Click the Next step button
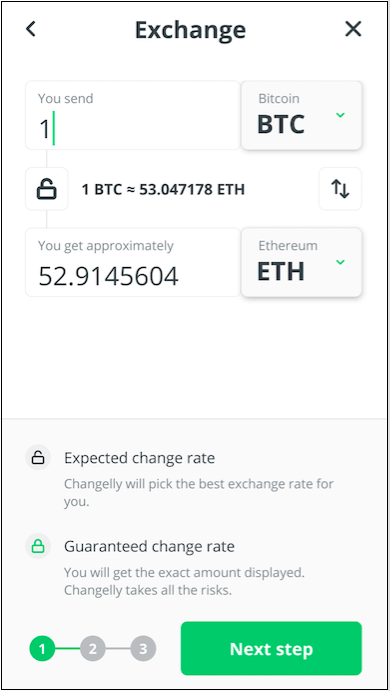This screenshot has width=390, height=691. tap(271, 649)
